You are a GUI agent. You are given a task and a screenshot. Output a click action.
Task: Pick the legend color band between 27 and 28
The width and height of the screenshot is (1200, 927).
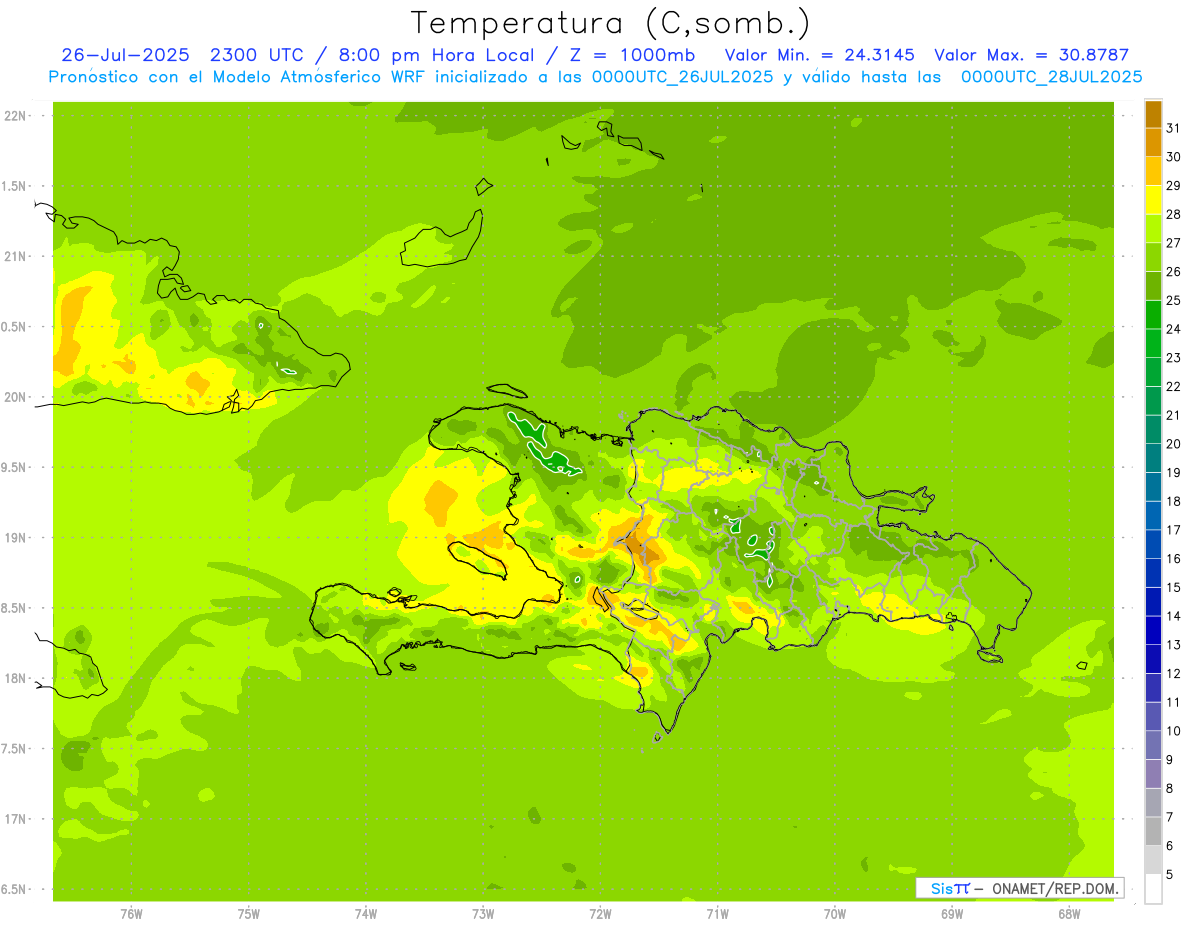(1153, 229)
